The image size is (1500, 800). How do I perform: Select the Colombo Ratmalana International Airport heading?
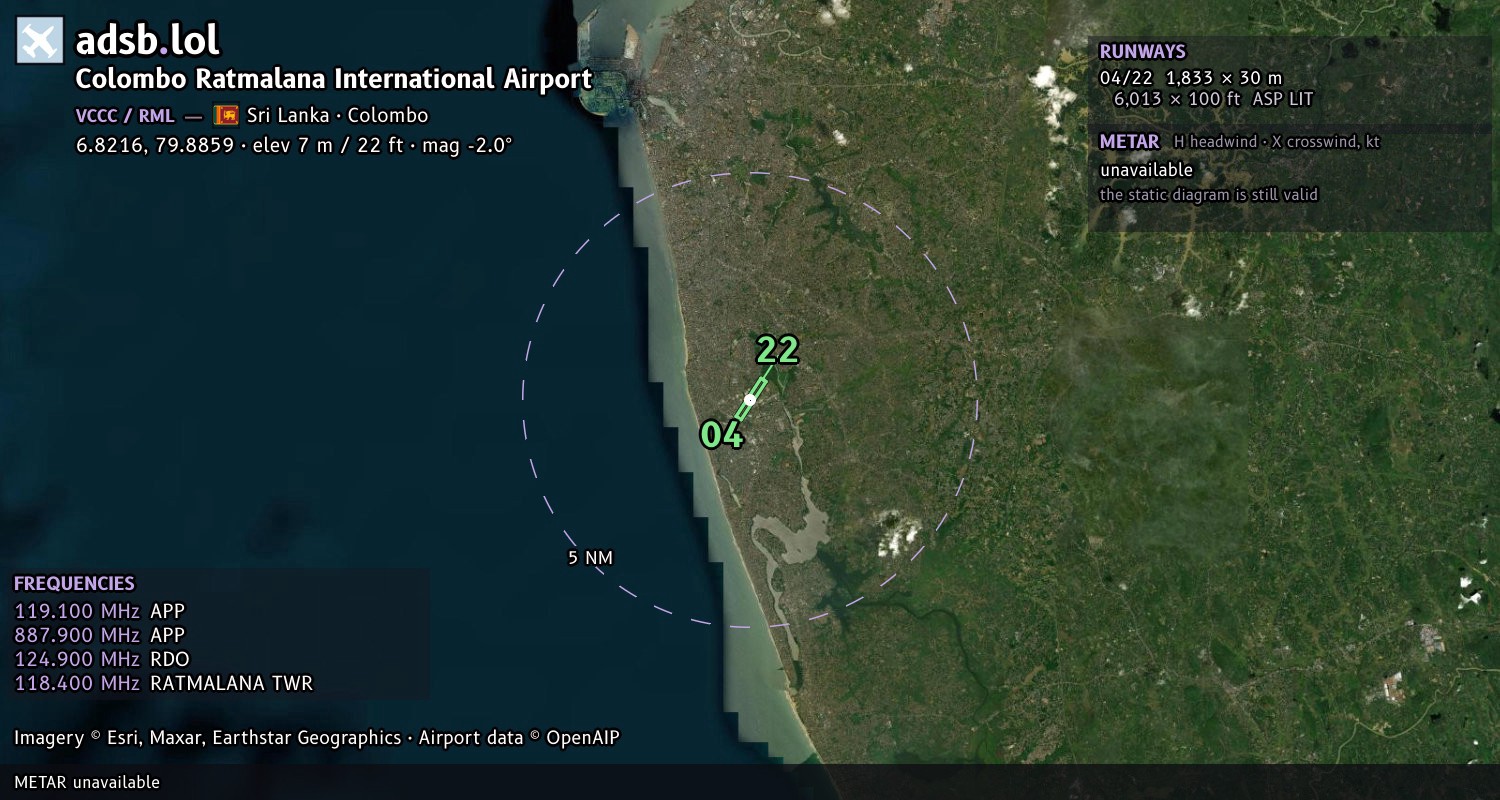(x=334, y=79)
